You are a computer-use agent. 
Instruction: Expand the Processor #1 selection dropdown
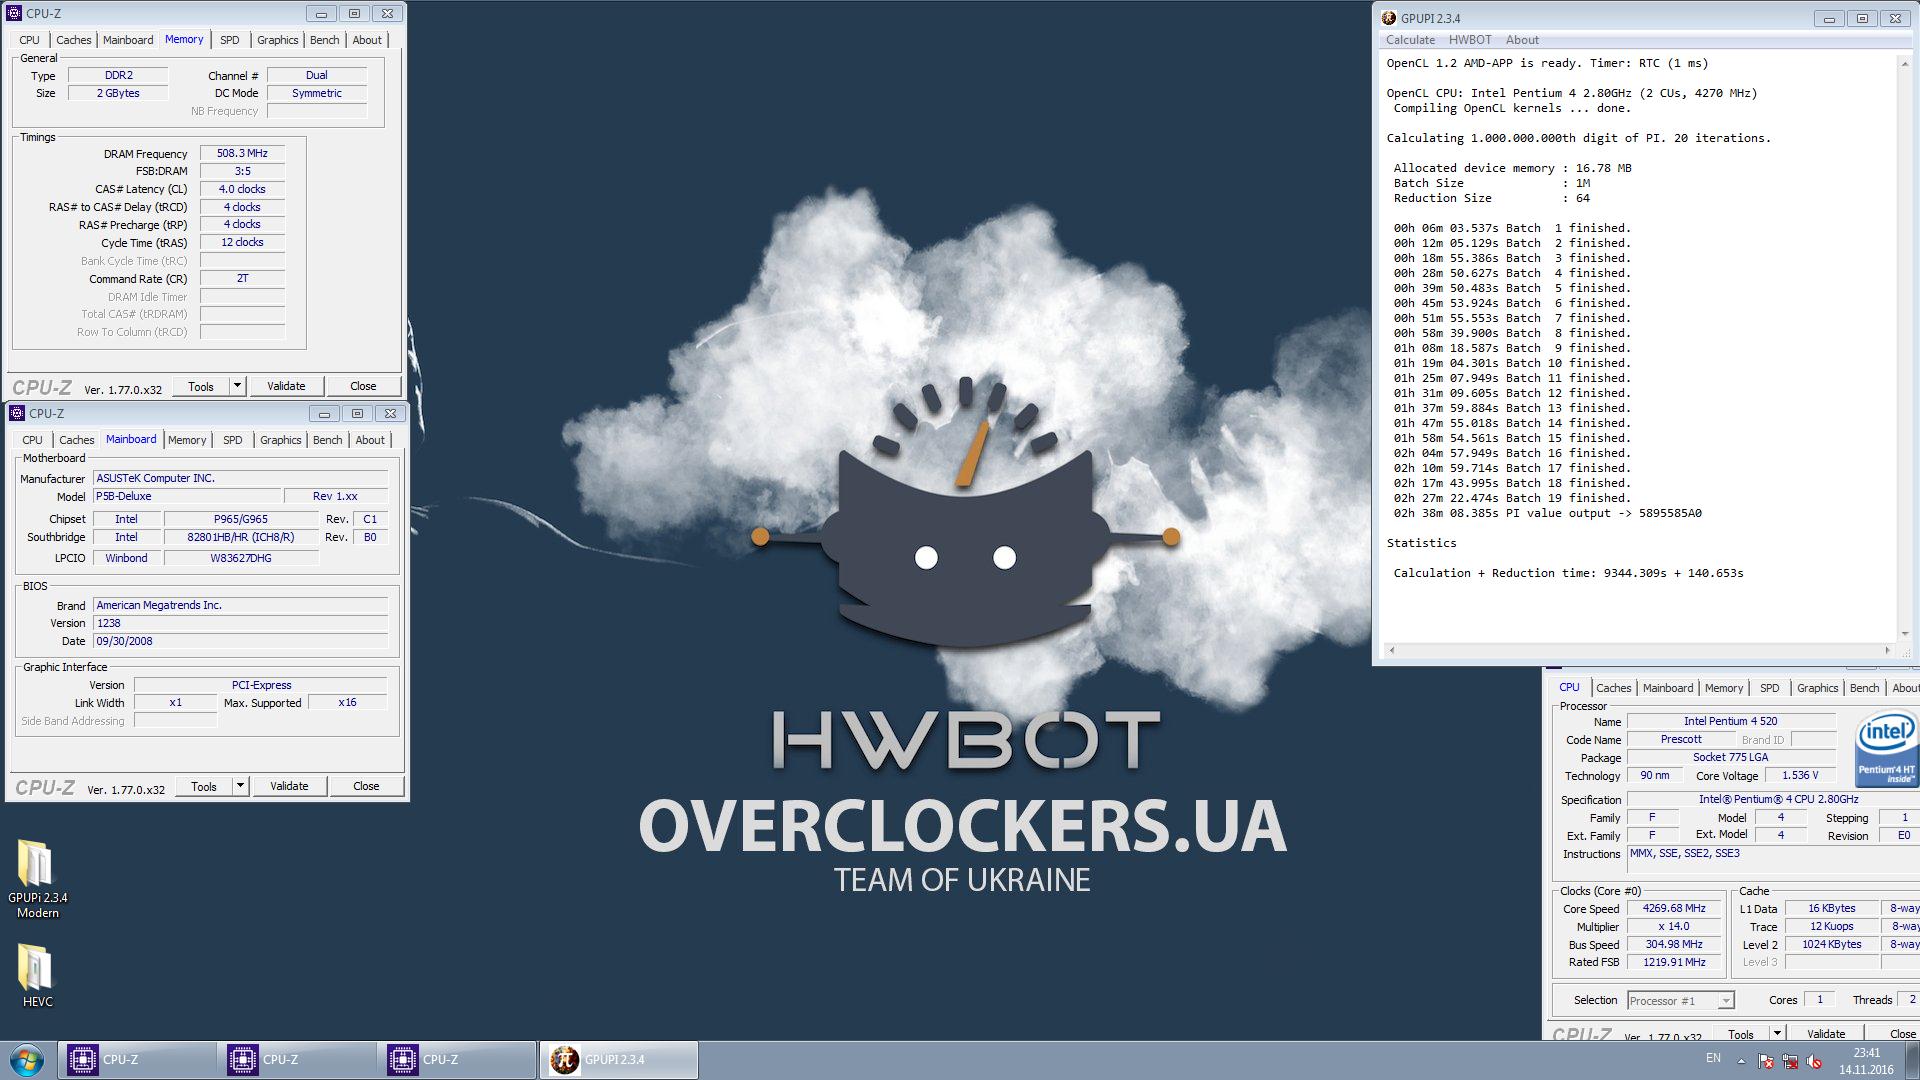[x=1725, y=1001]
